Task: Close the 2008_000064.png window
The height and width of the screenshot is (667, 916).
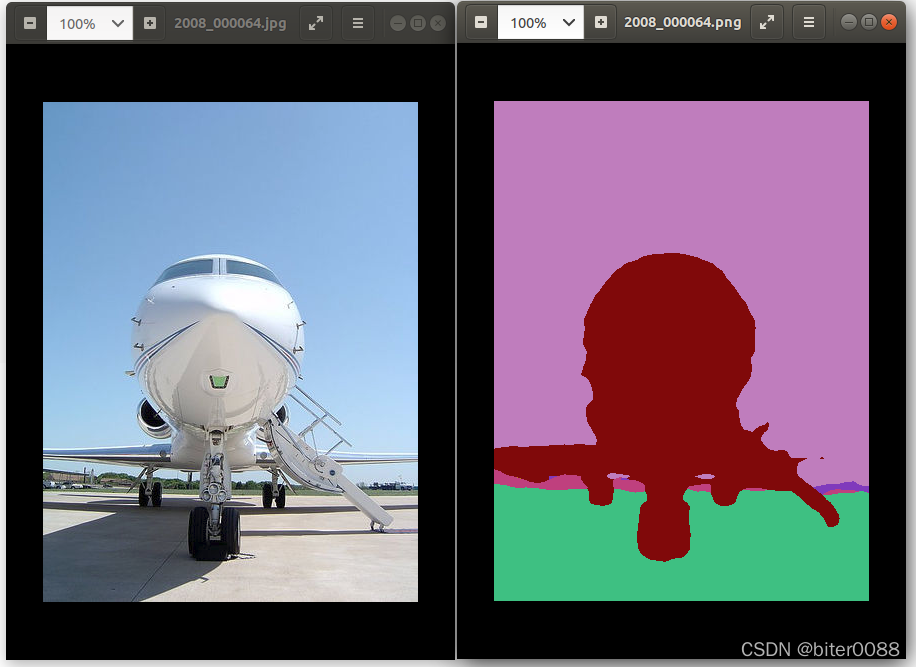Action: (x=889, y=22)
